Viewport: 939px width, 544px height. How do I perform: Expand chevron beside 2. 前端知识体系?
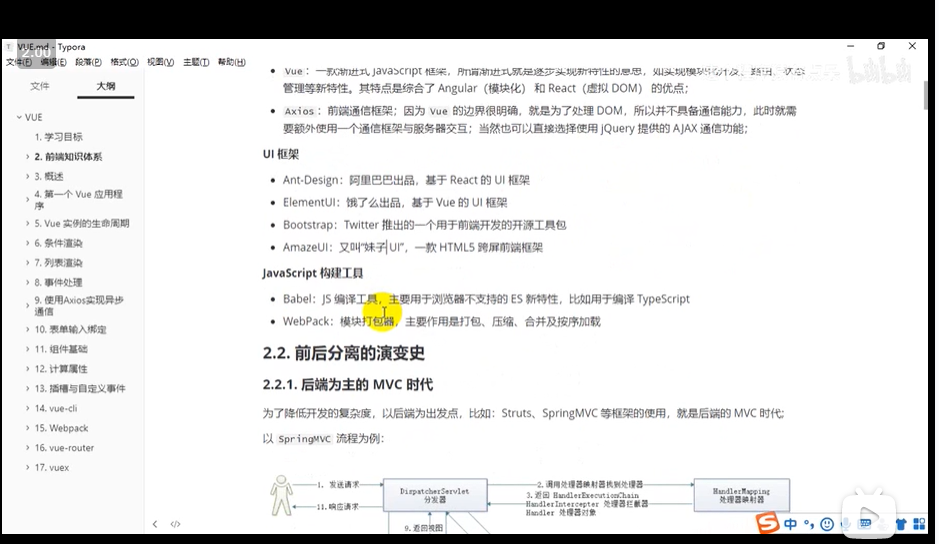(x=28, y=156)
